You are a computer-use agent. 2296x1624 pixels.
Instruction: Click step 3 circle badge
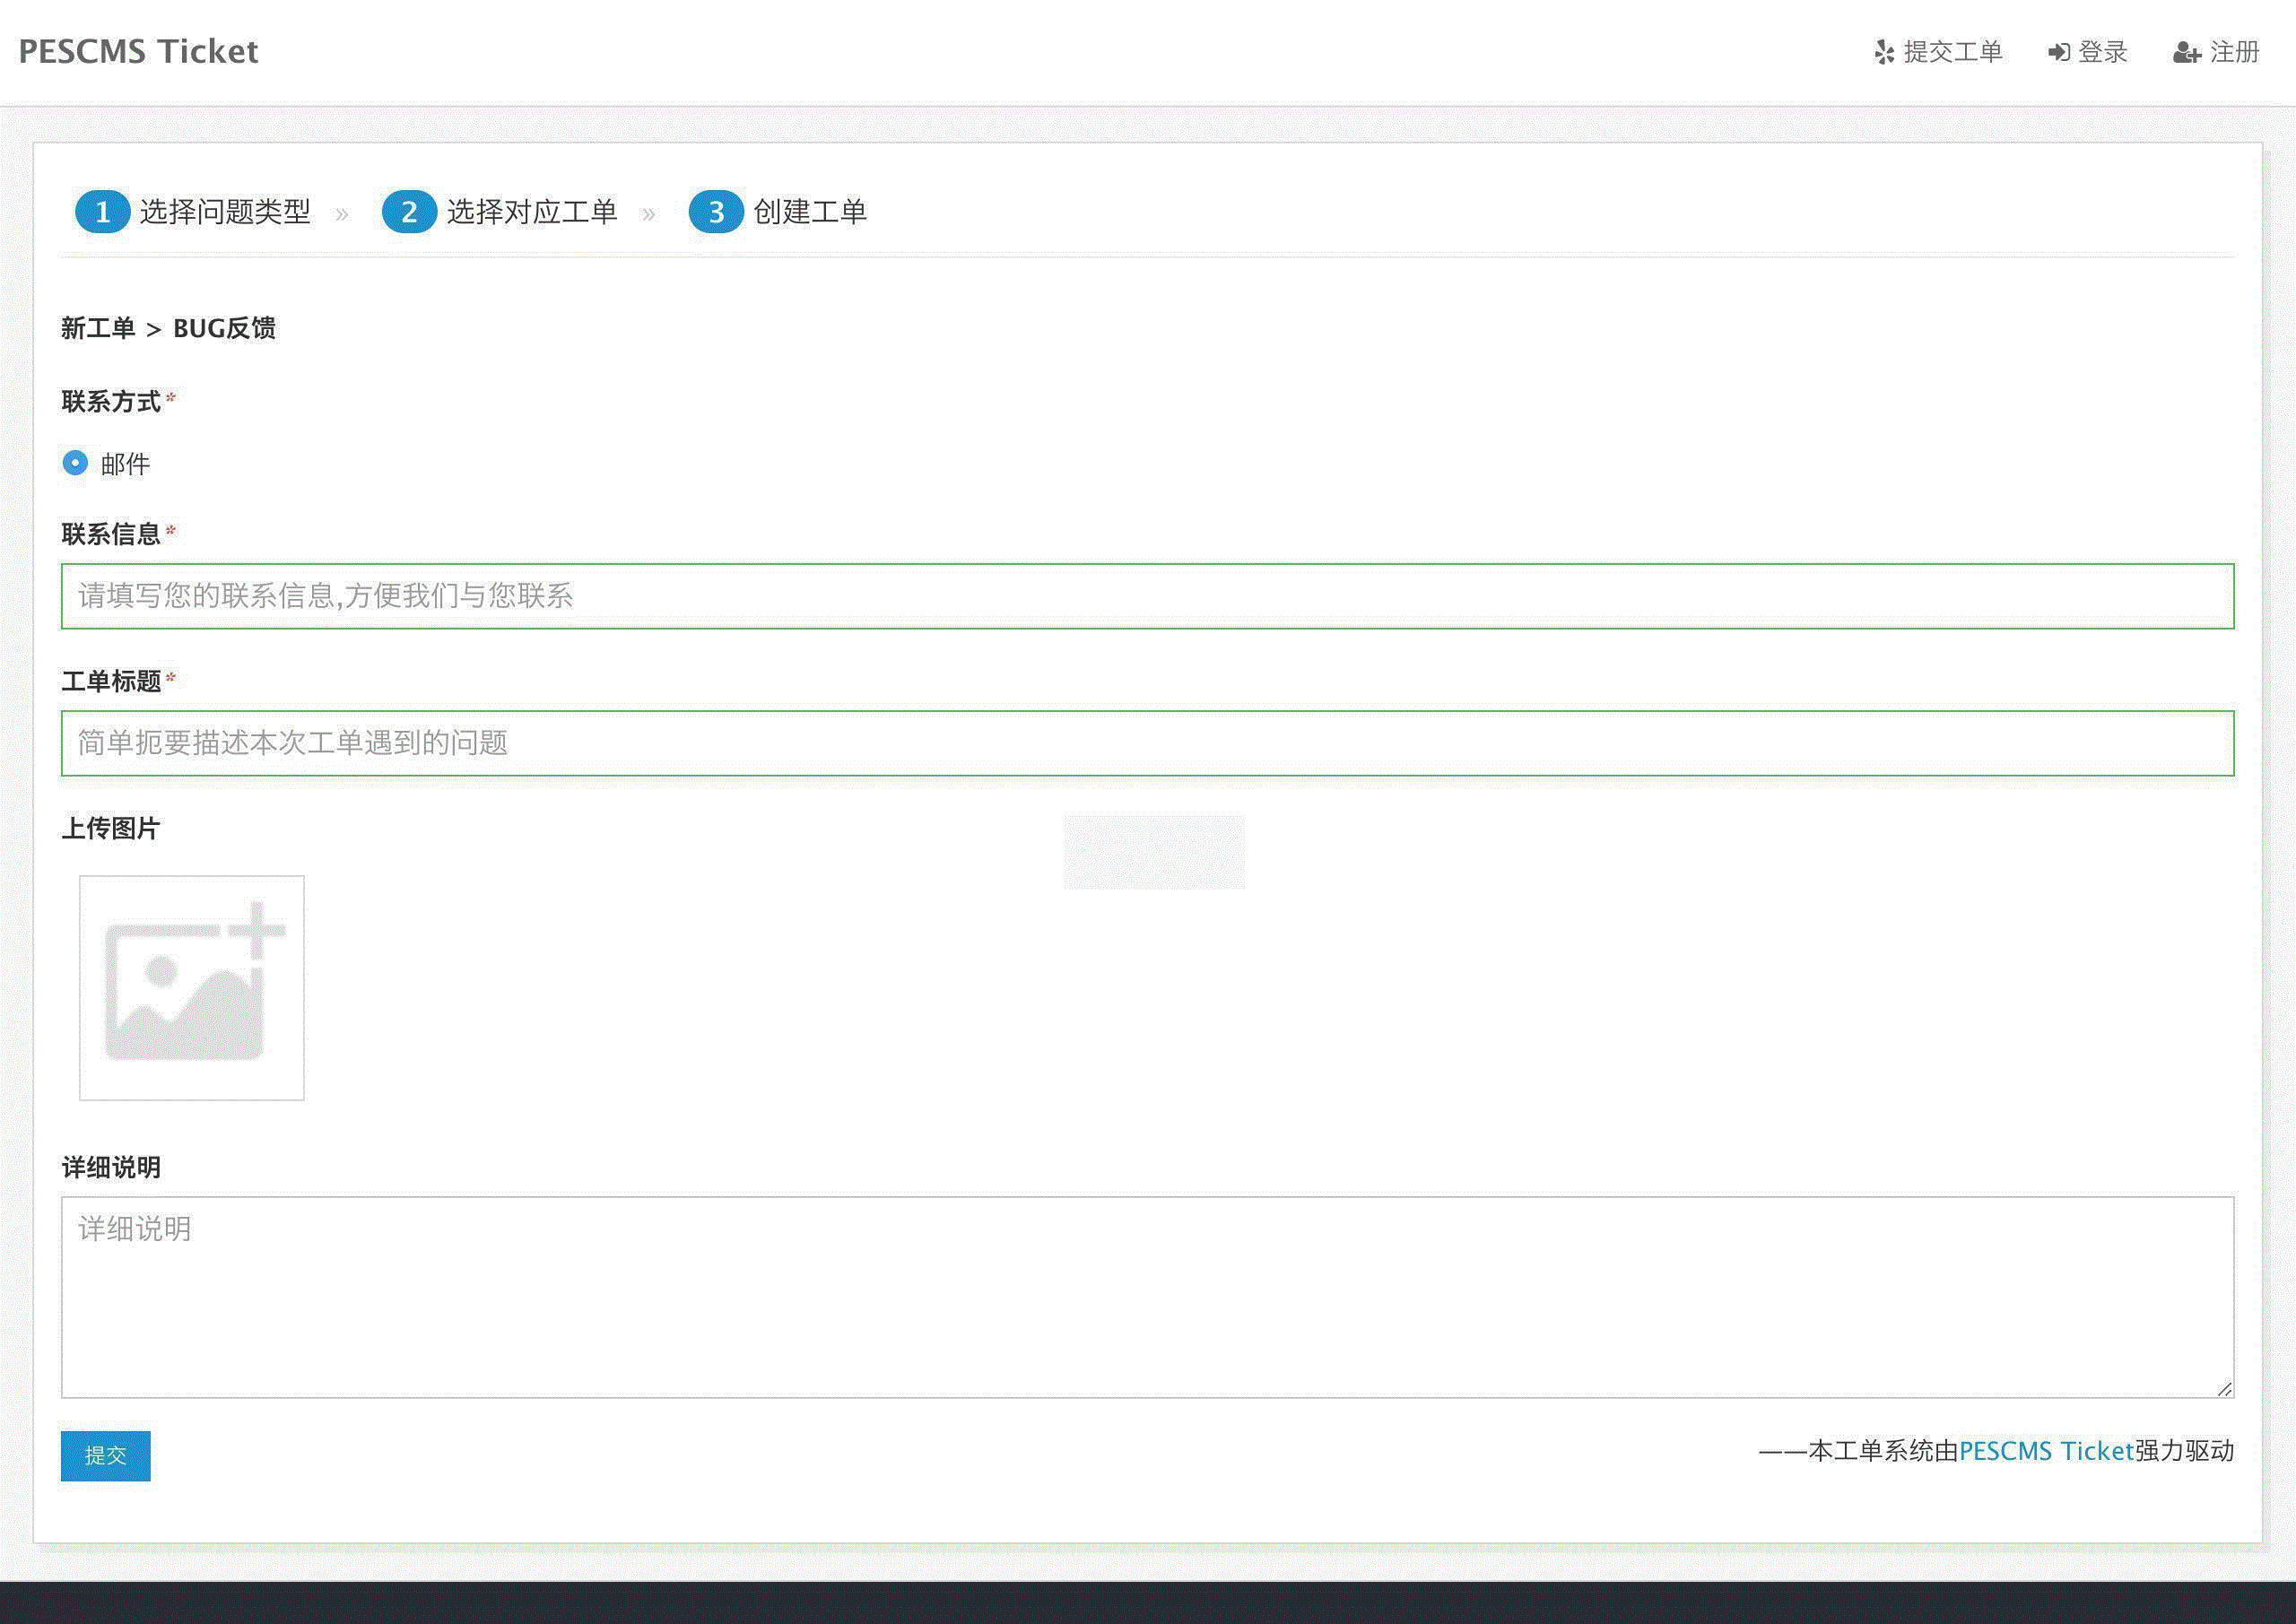tap(716, 212)
